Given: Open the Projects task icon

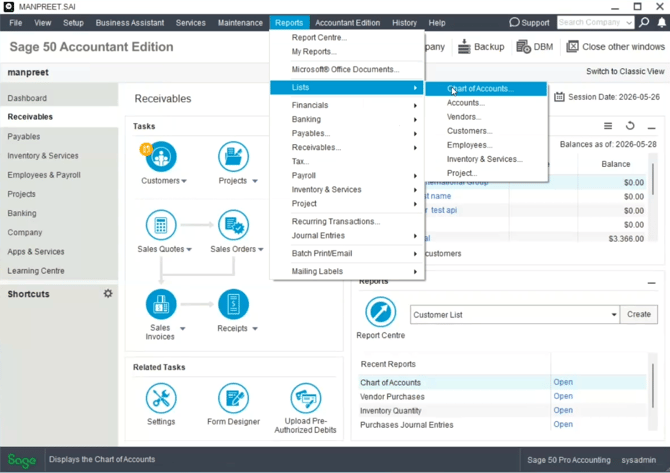Looking at the screenshot, I should click(233, 156).
